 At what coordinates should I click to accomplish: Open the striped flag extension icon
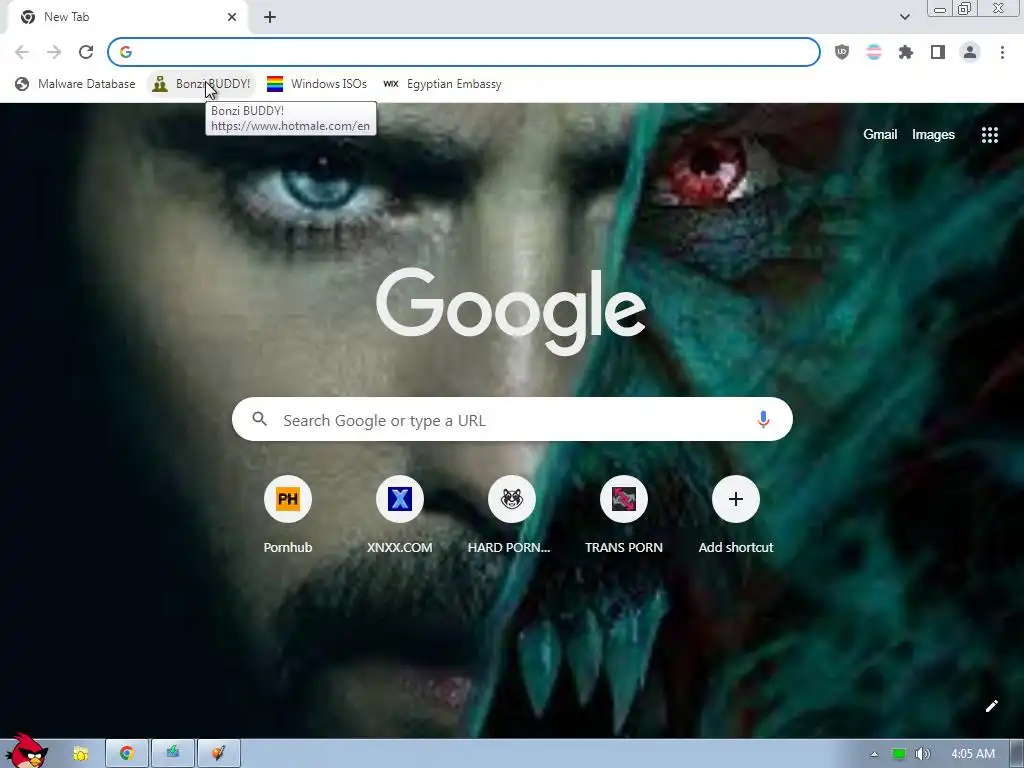[874, 52]
